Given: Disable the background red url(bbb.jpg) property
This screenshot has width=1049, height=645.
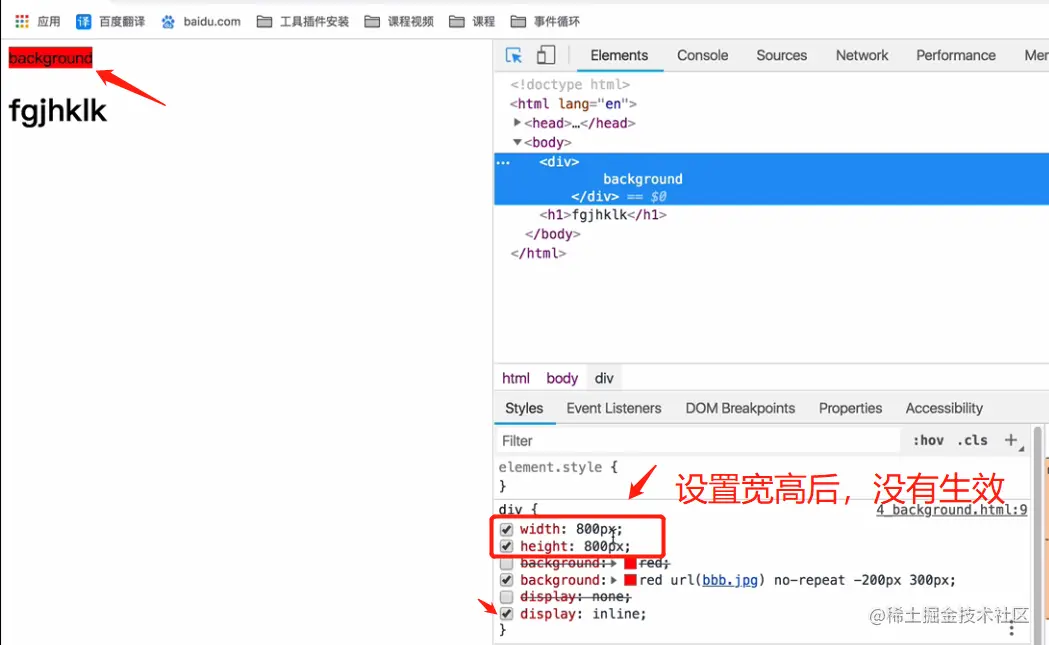Looking at the screenshot, I should point(506,580).
